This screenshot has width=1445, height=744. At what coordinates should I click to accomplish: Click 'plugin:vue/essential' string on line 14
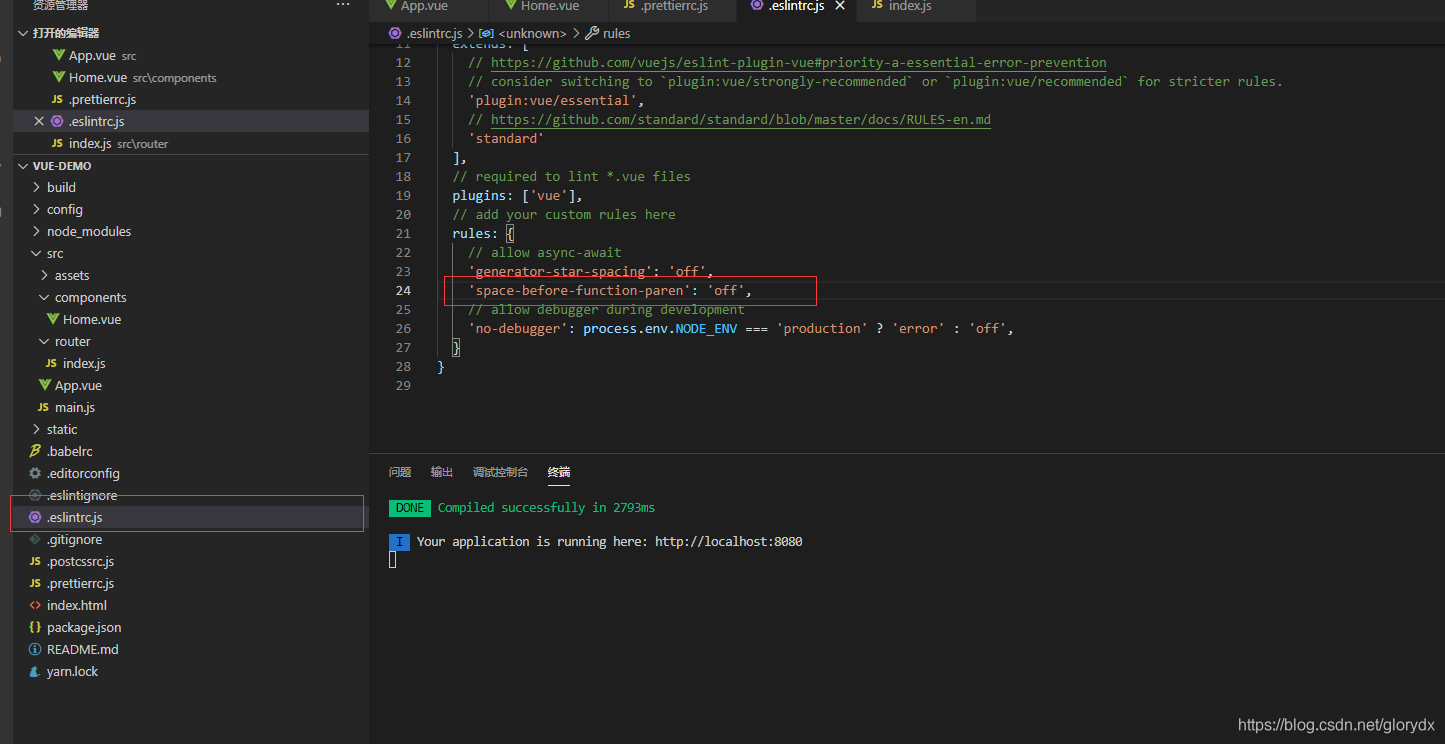552,100
